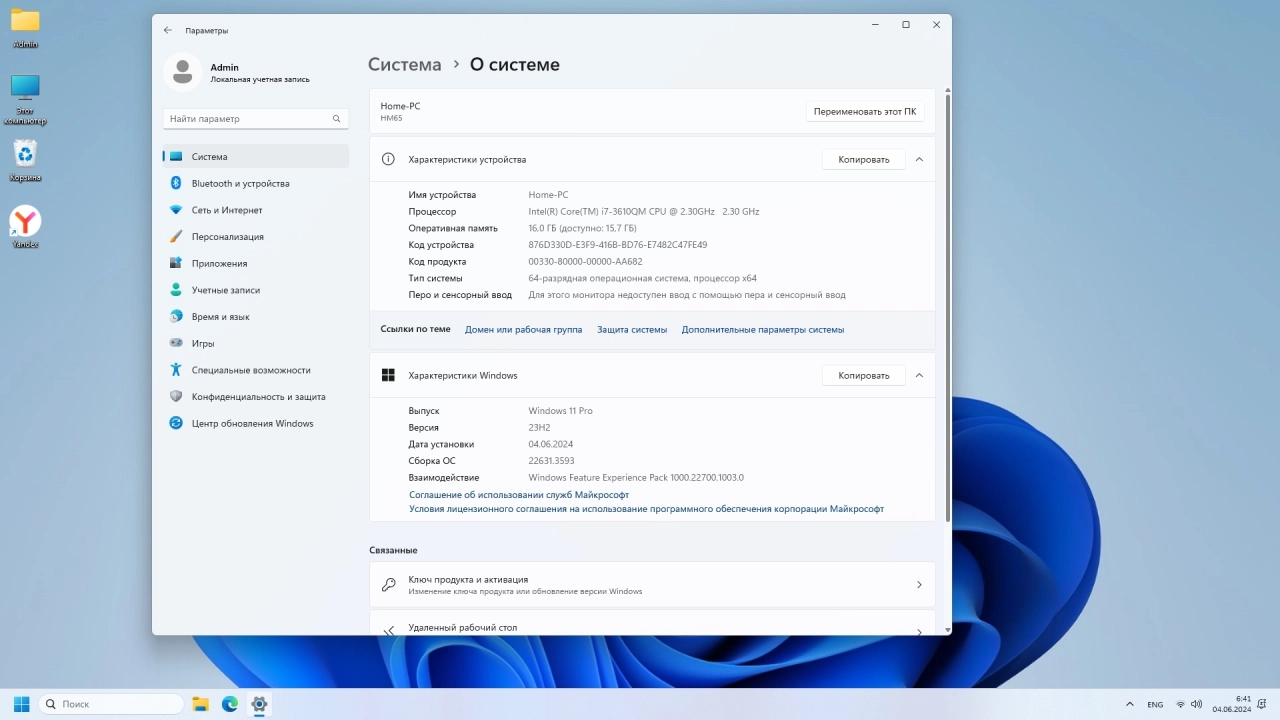This screenshot has height=720, width=1280.
Task: Click the Дата установки value 04.06.2024
Action: click(551, 444)
